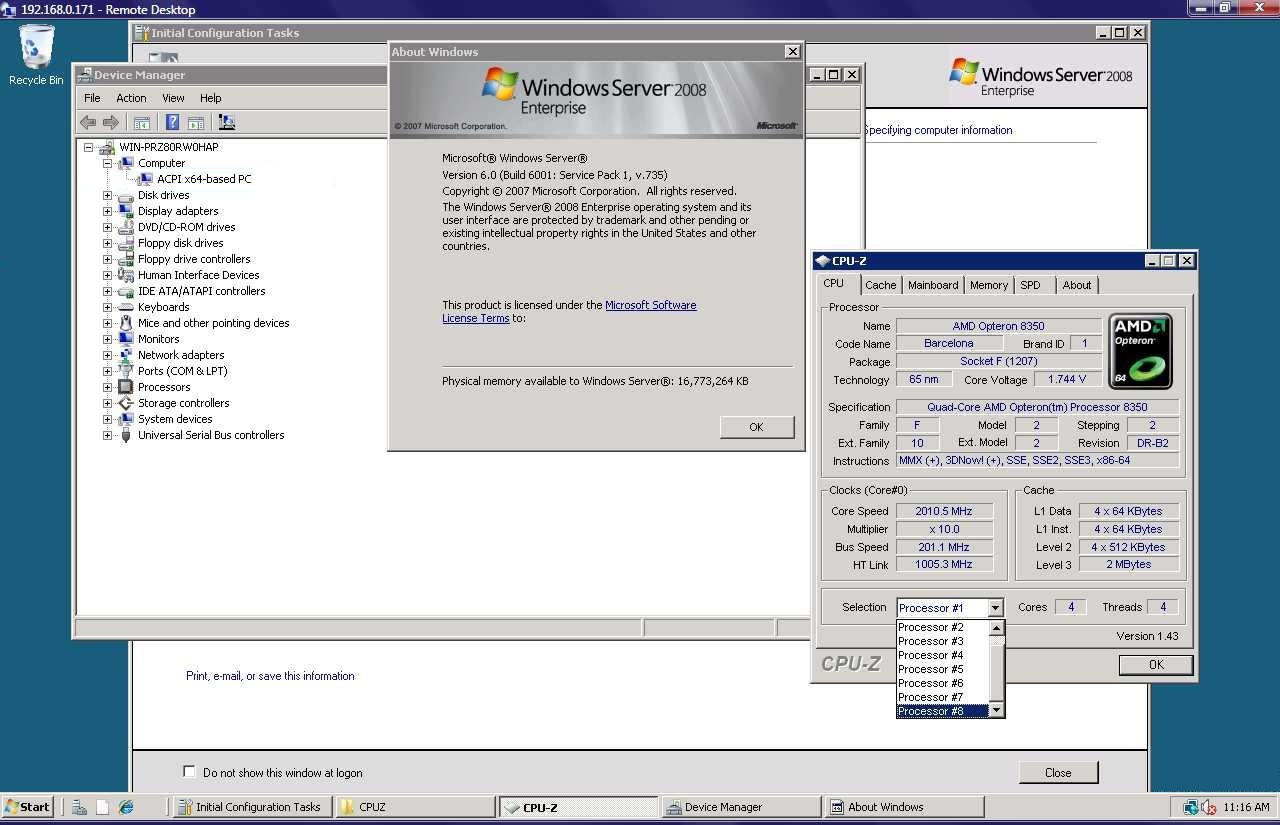This screenshot has height=825, width=1280.
Task: Switch to the Cache tab in CPU-Z
Action: point(880,285)
